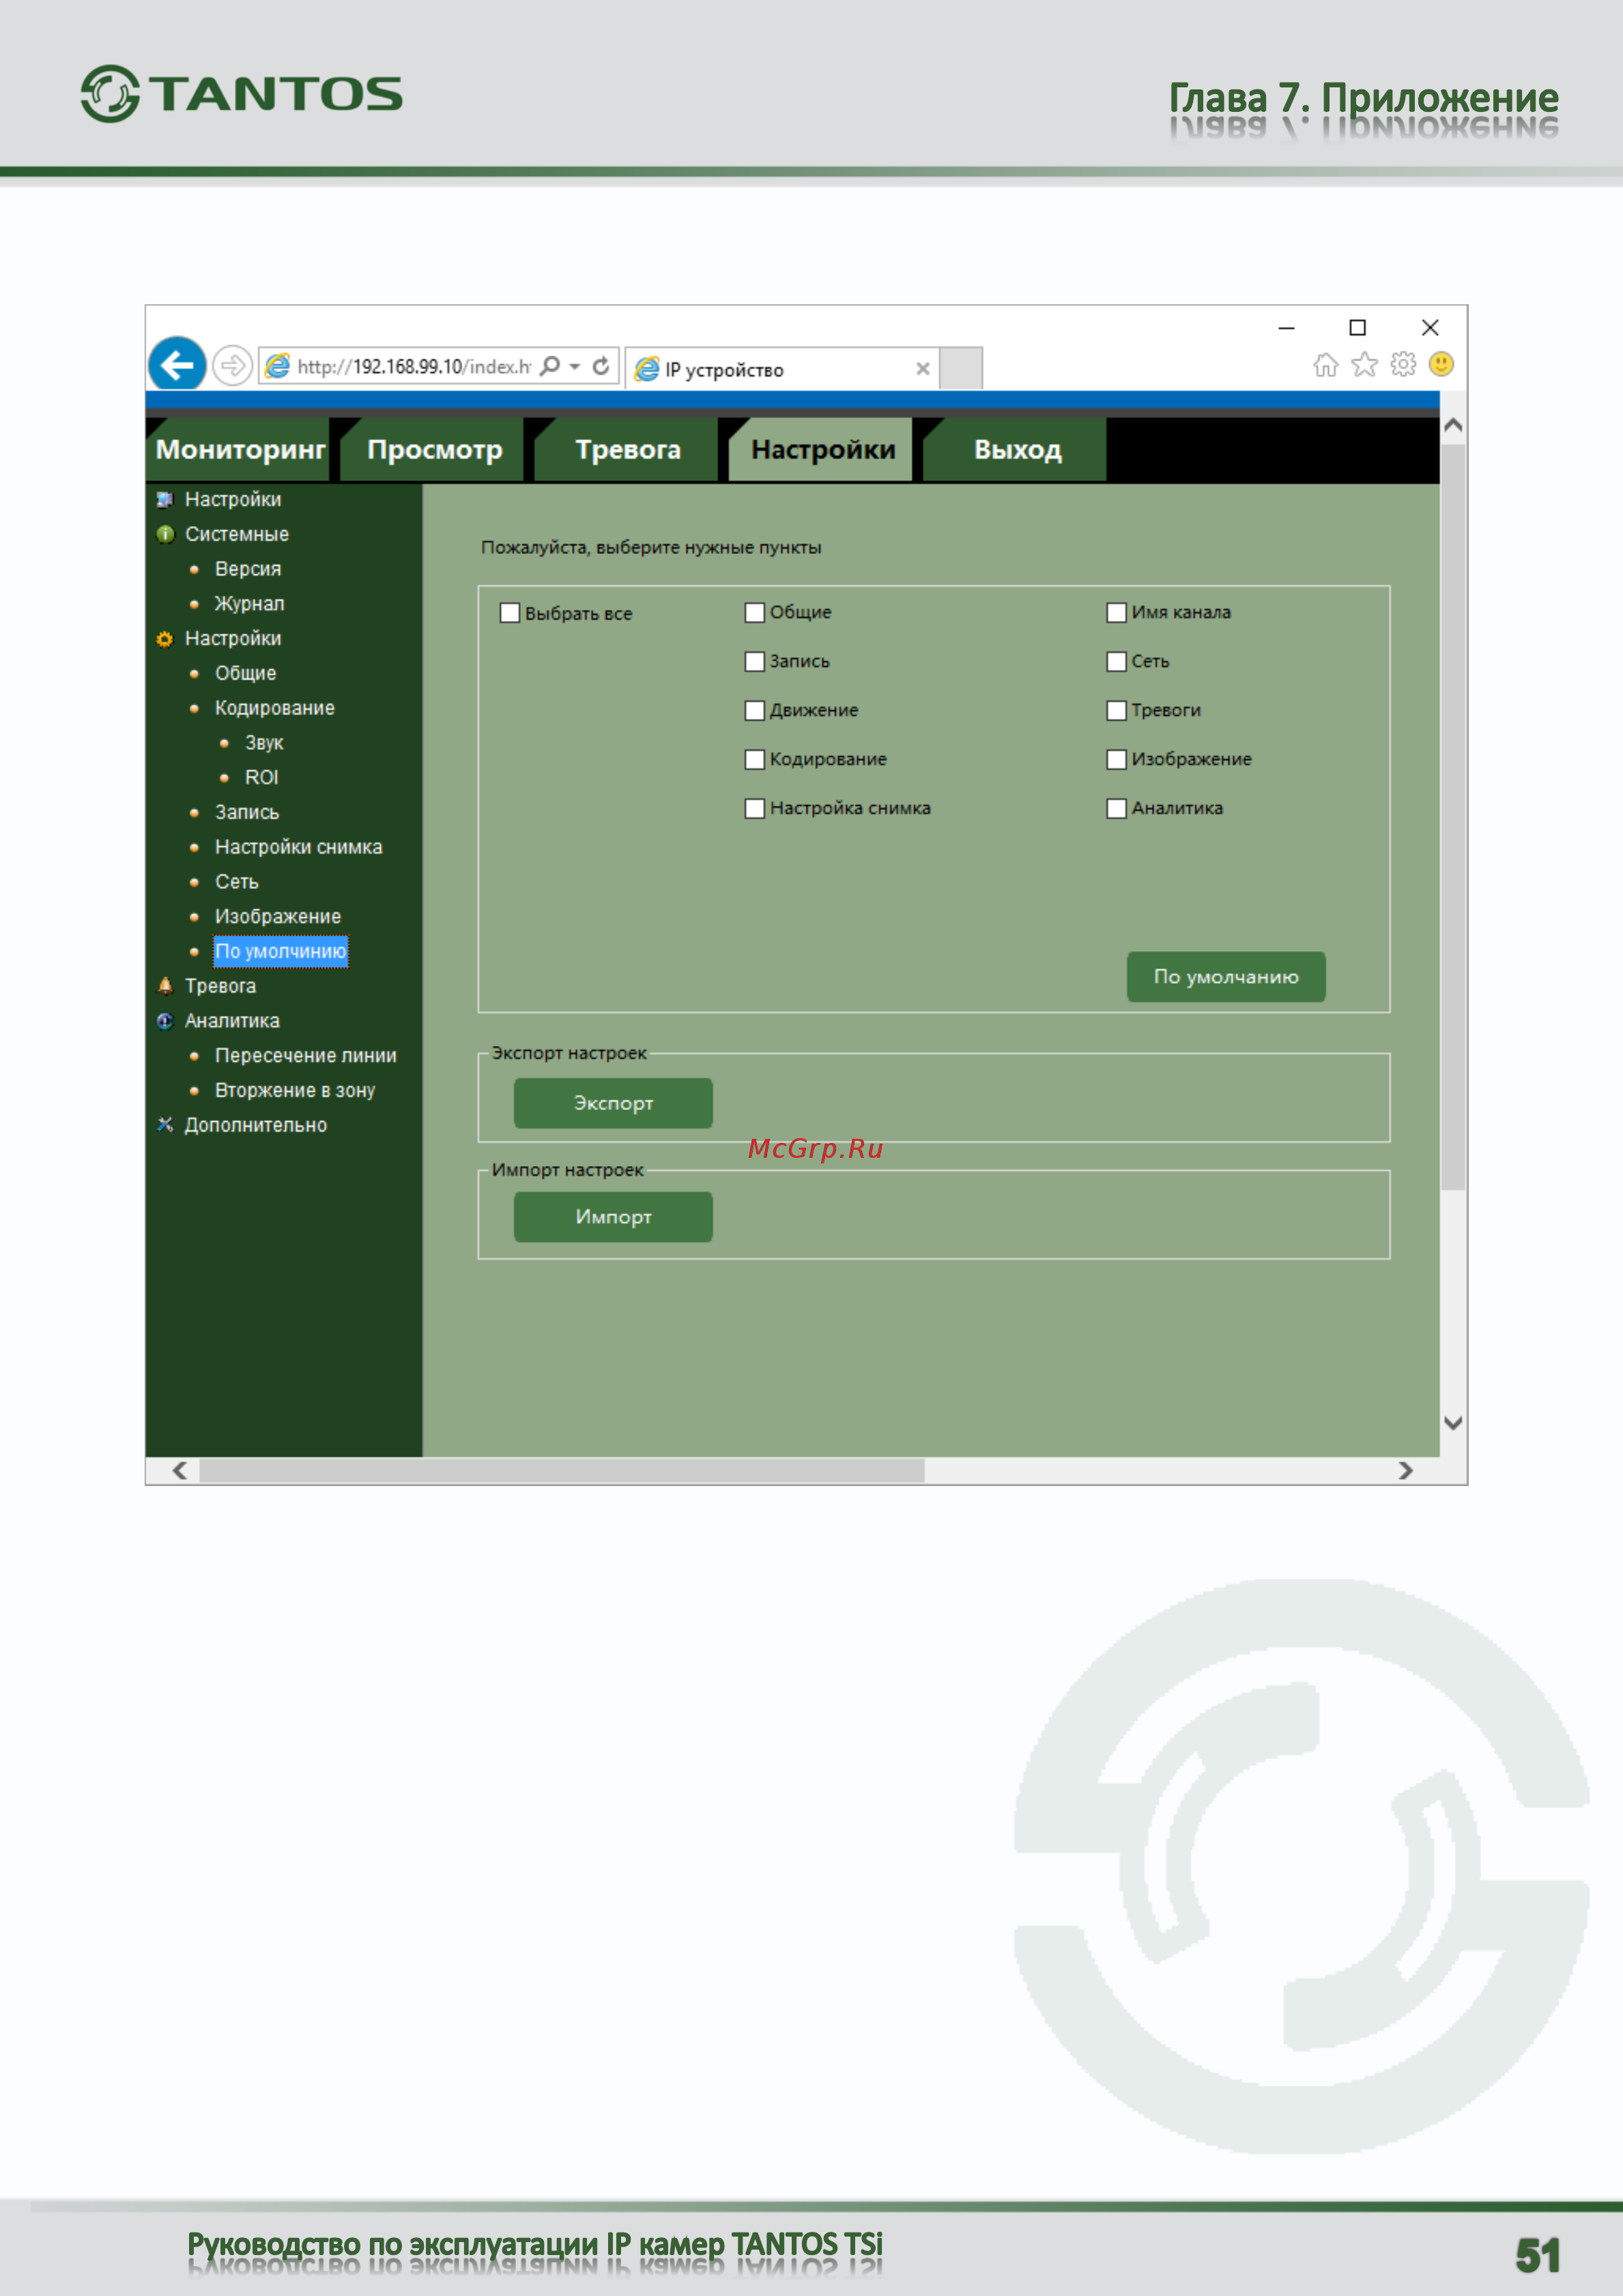Expand the Аналитика sidebar section

[232, 1021]
